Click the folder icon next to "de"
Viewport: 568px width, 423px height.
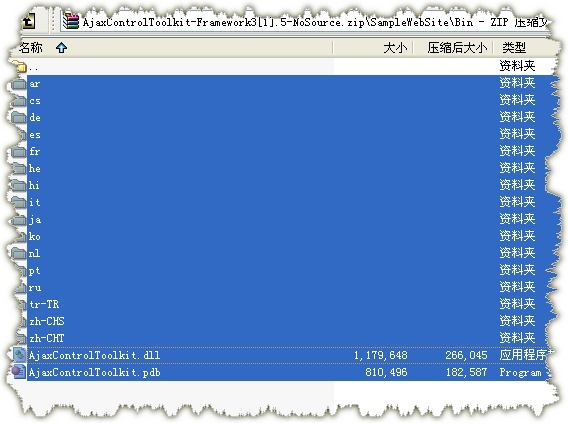(x=18, y=118)
